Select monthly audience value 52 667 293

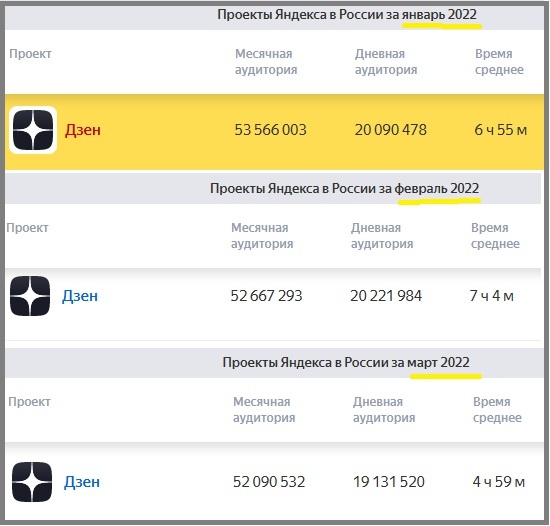tap(266, 296)
